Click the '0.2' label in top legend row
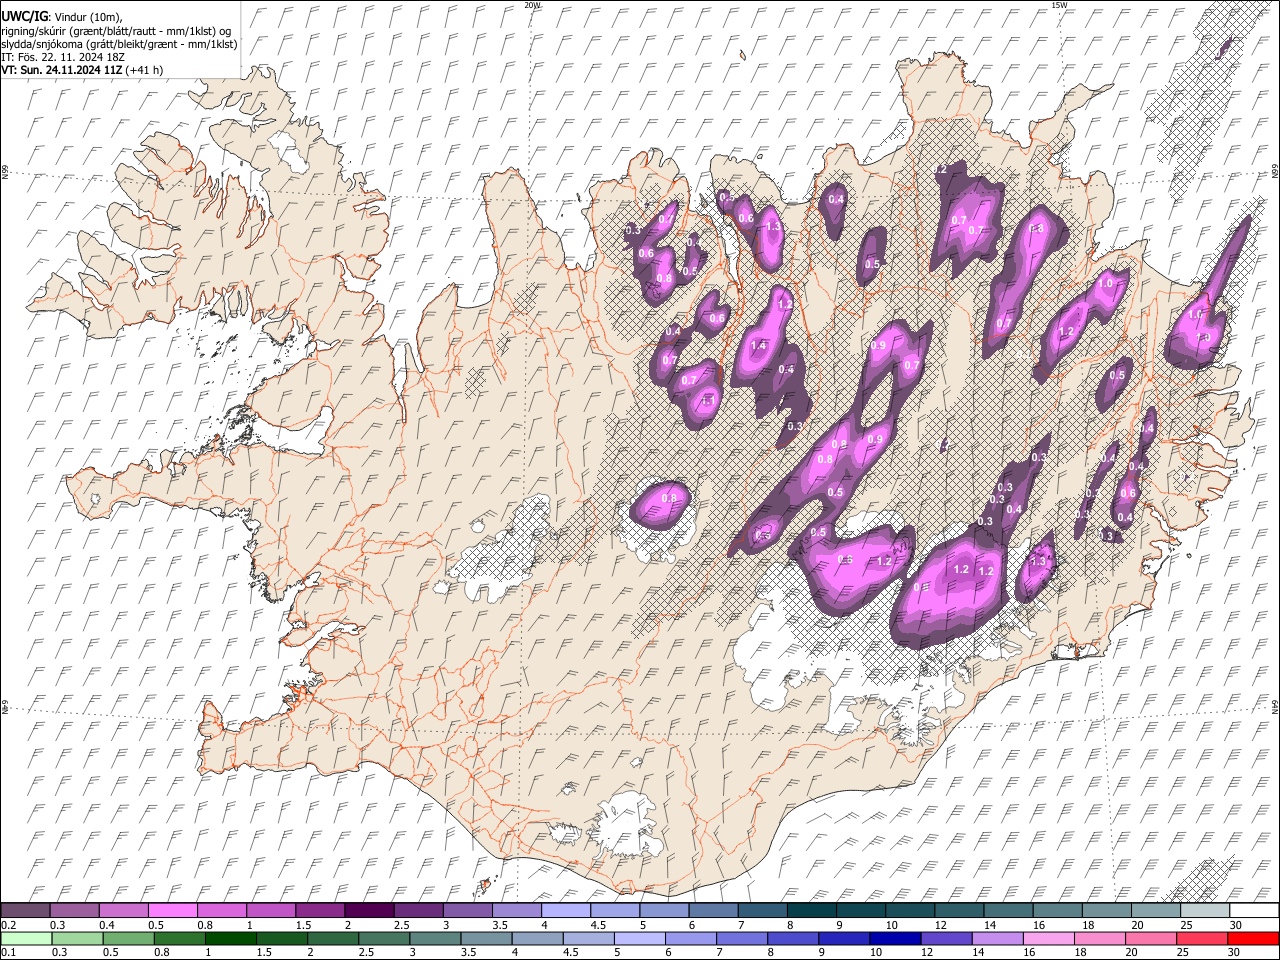Viewport: 1280px width, 960px height. [x=8, y=924]
